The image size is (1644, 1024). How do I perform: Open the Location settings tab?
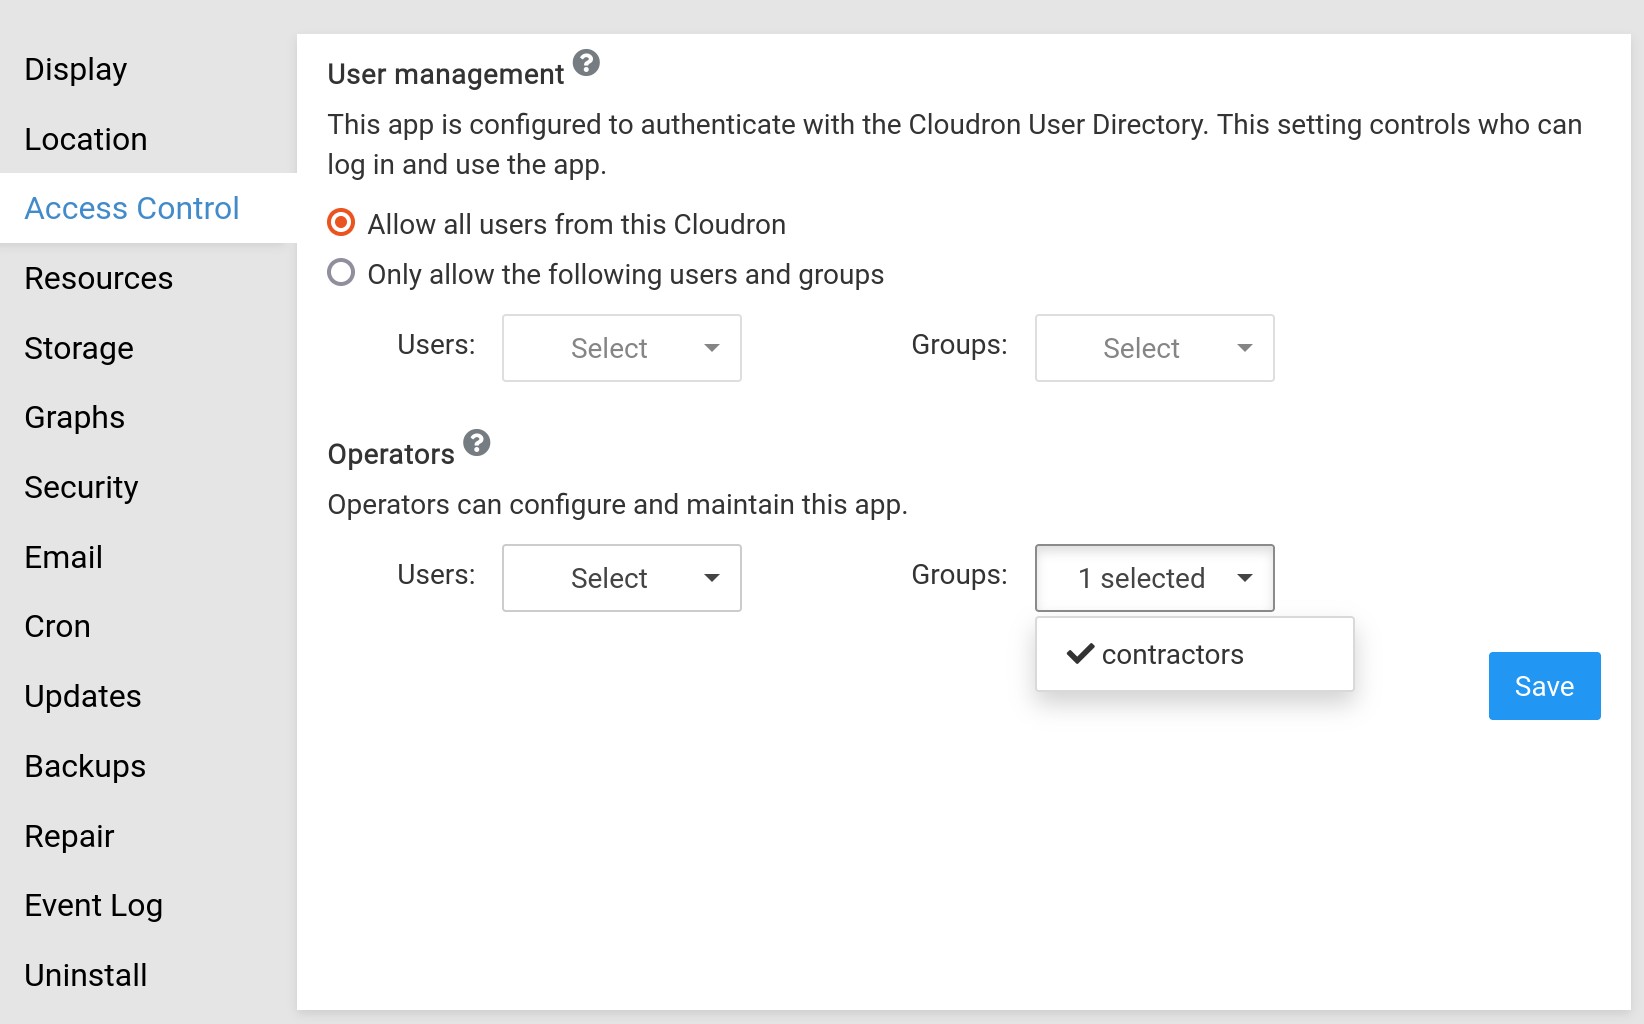[86, 139]
